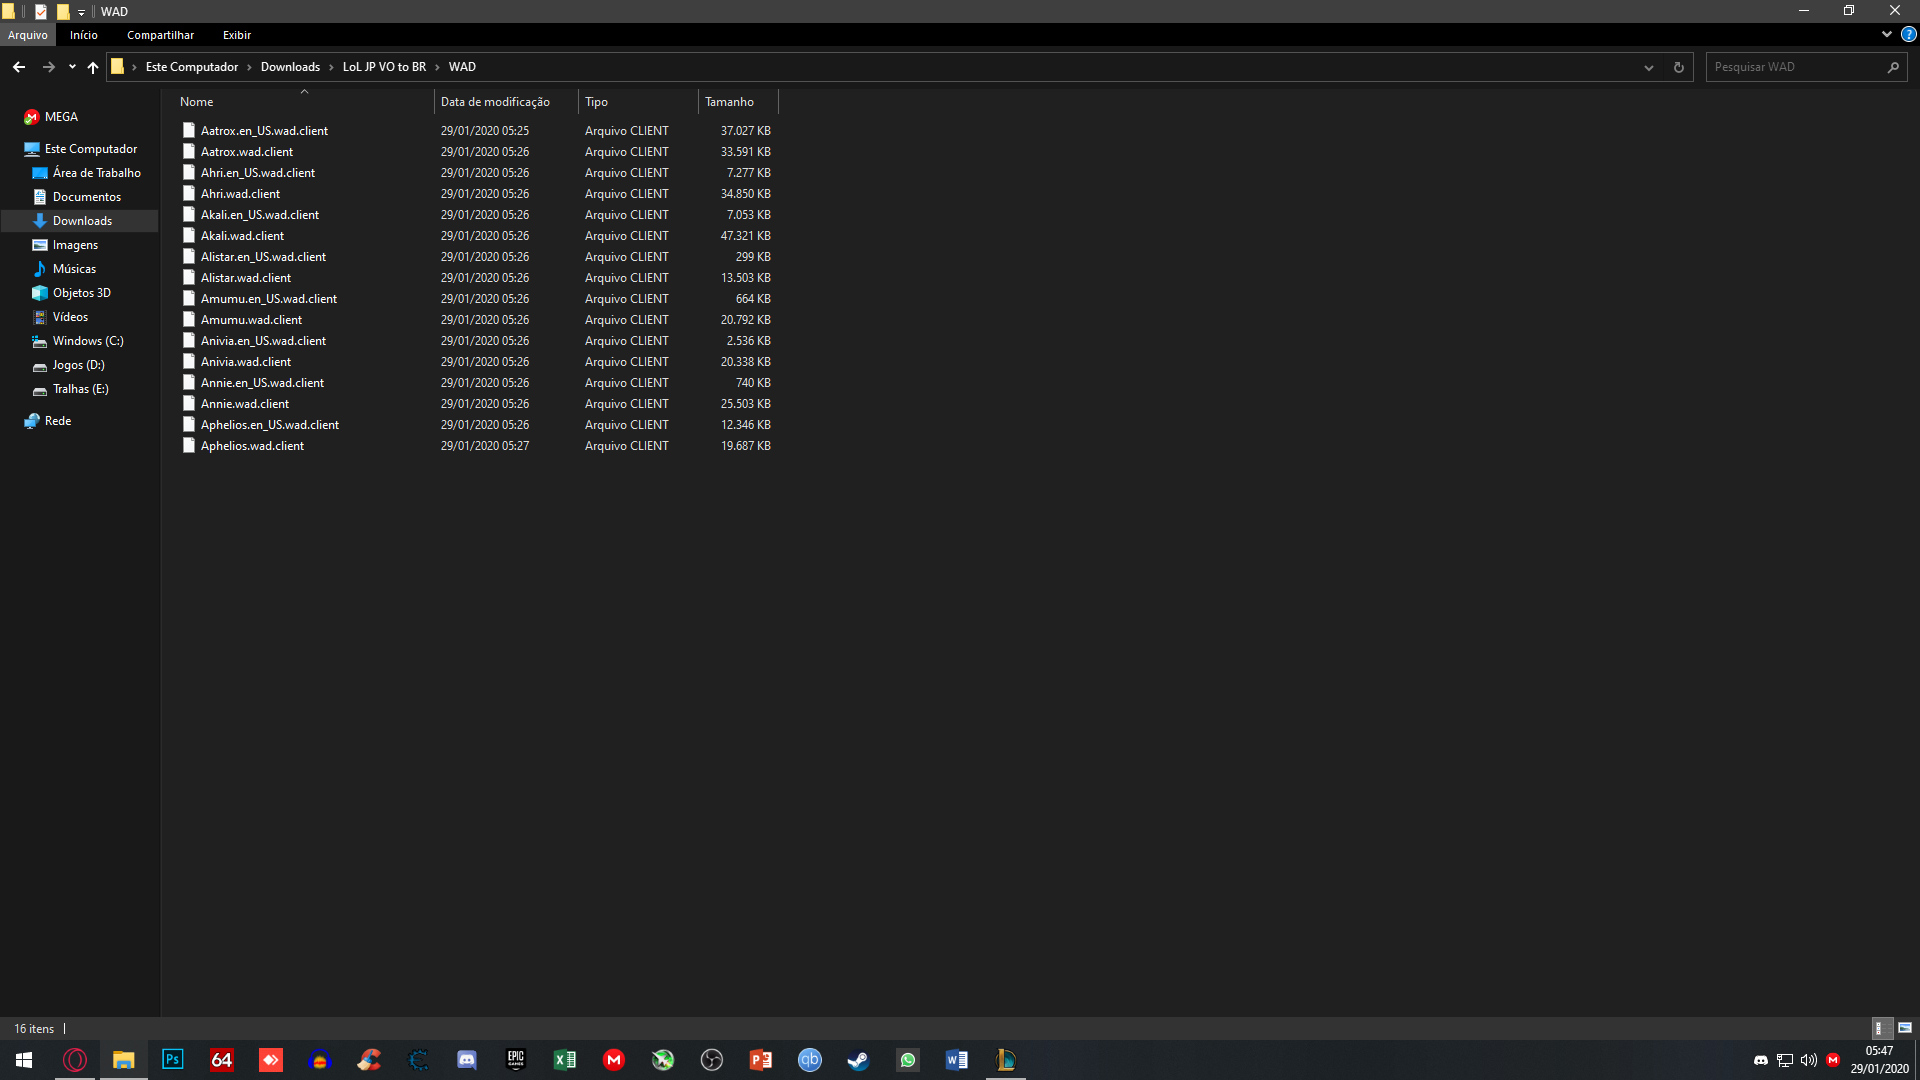Sort files by the Tamanho column header

[728, 101]
